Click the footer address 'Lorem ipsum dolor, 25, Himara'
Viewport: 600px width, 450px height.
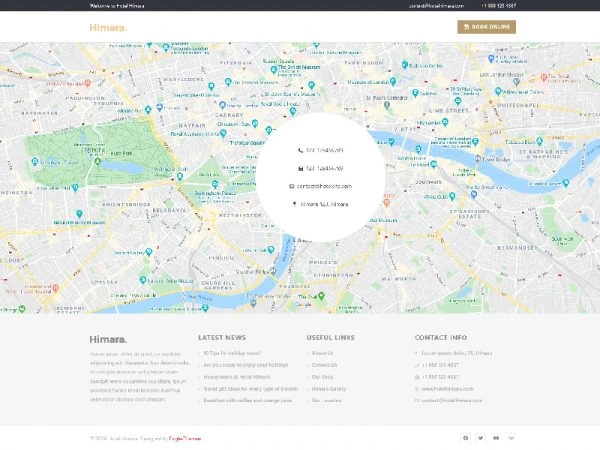click(457, 353)
